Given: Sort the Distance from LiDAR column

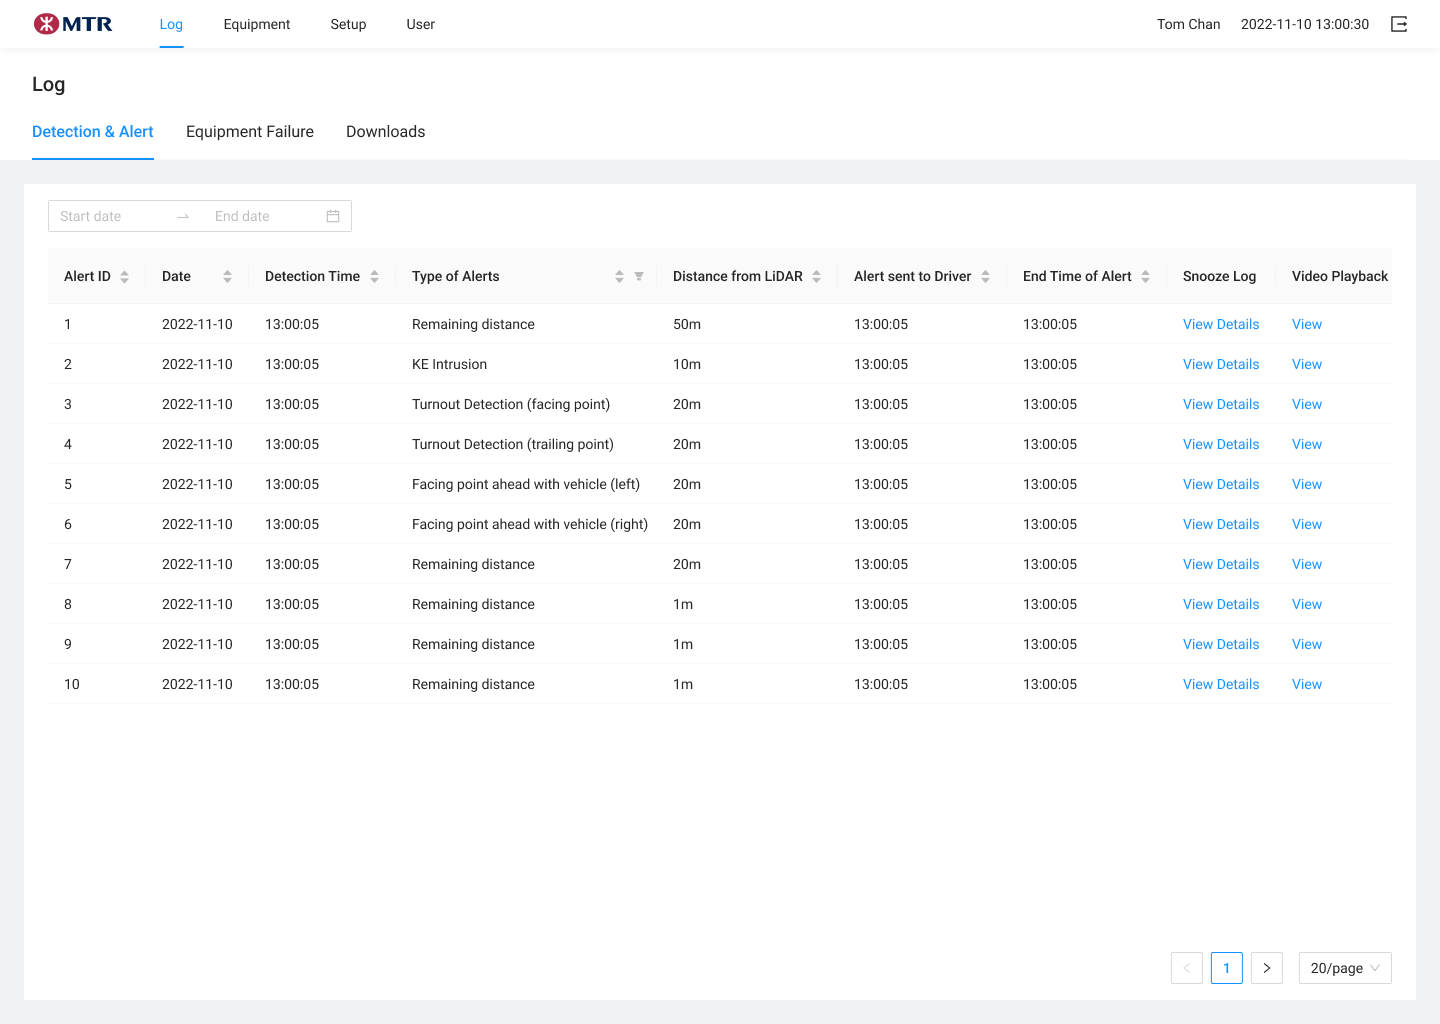Looking at the screenshot, I should pos(818,276).
